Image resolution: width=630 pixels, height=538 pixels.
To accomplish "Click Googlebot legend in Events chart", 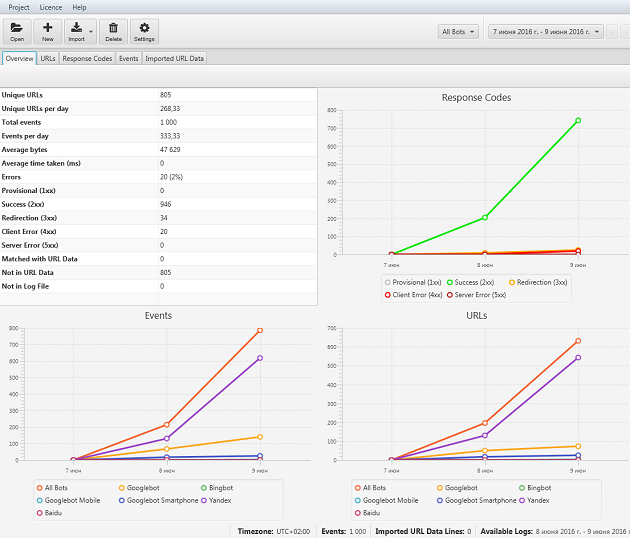I will (x=139, y=488).
